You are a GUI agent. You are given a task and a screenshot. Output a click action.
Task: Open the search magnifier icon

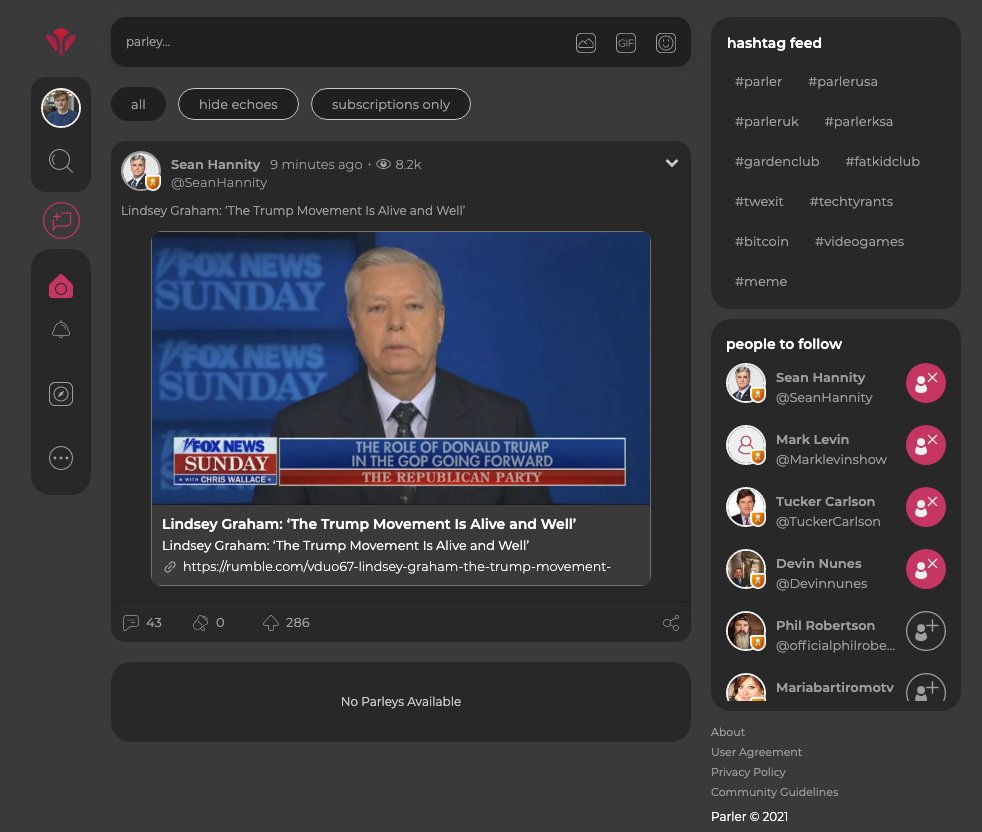(61, 161)
